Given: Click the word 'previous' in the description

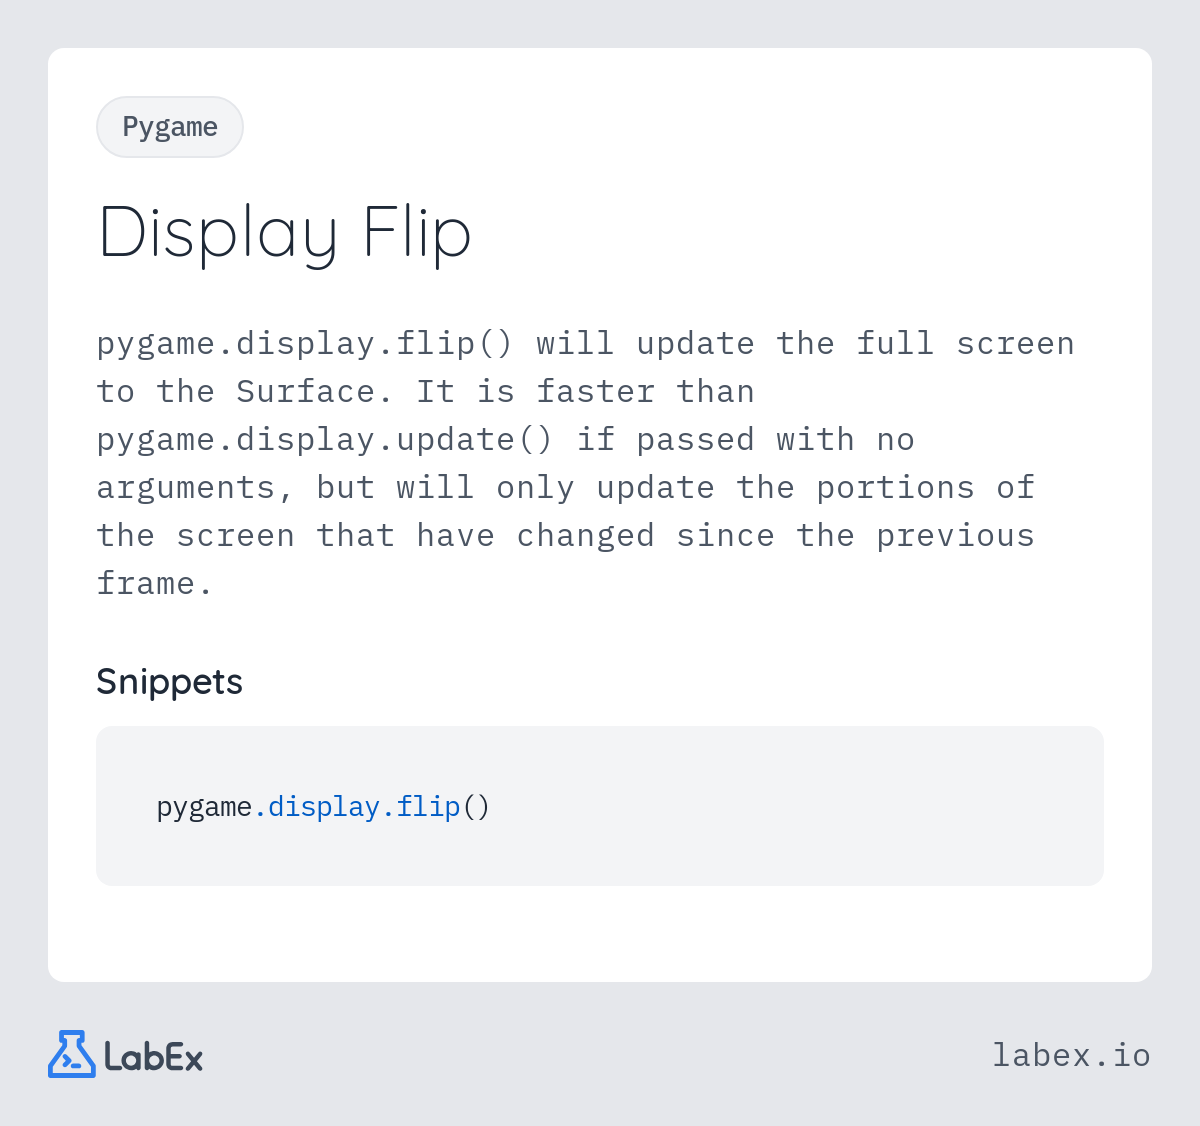Looking at the screenshot, I should pos(955,536).
